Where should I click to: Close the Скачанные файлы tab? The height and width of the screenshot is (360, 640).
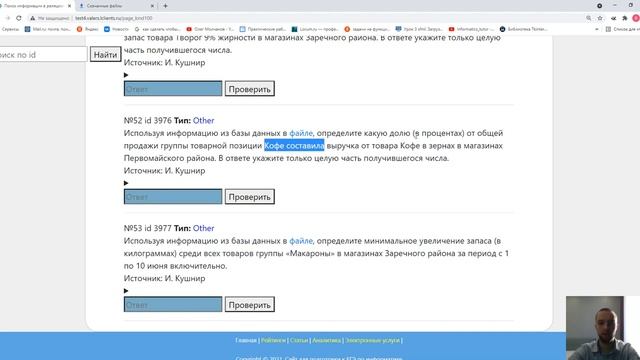152,6
